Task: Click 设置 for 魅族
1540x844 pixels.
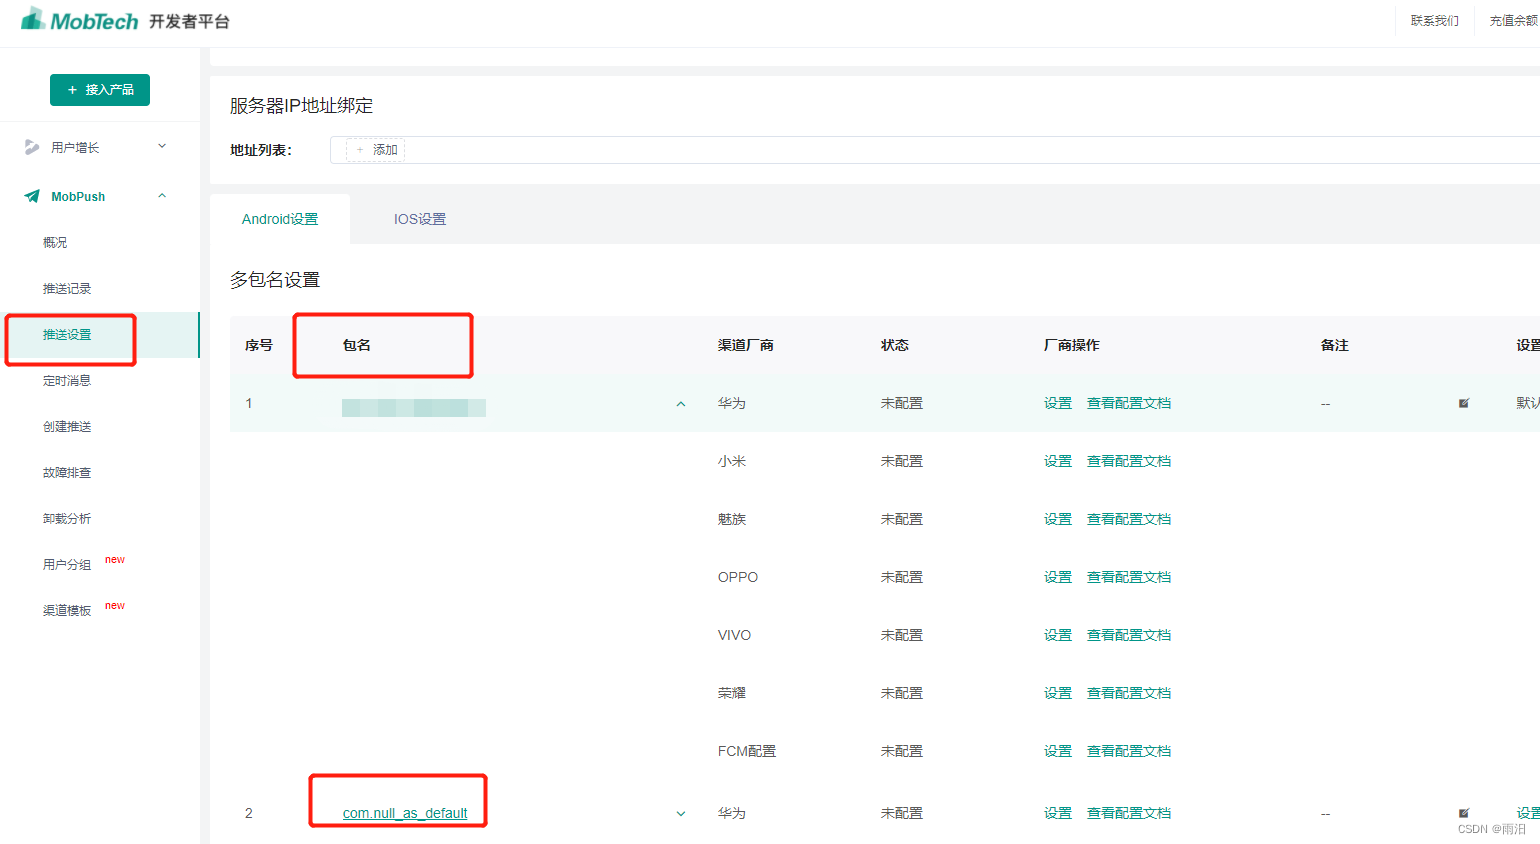Action: 1058,519
